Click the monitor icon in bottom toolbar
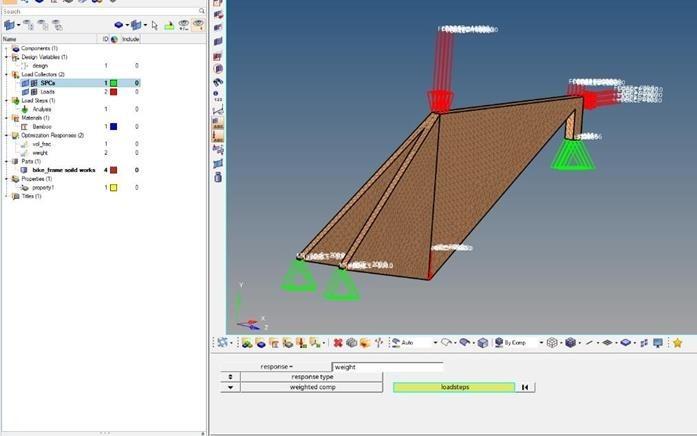The image size is (697, 436). (656, 343)
